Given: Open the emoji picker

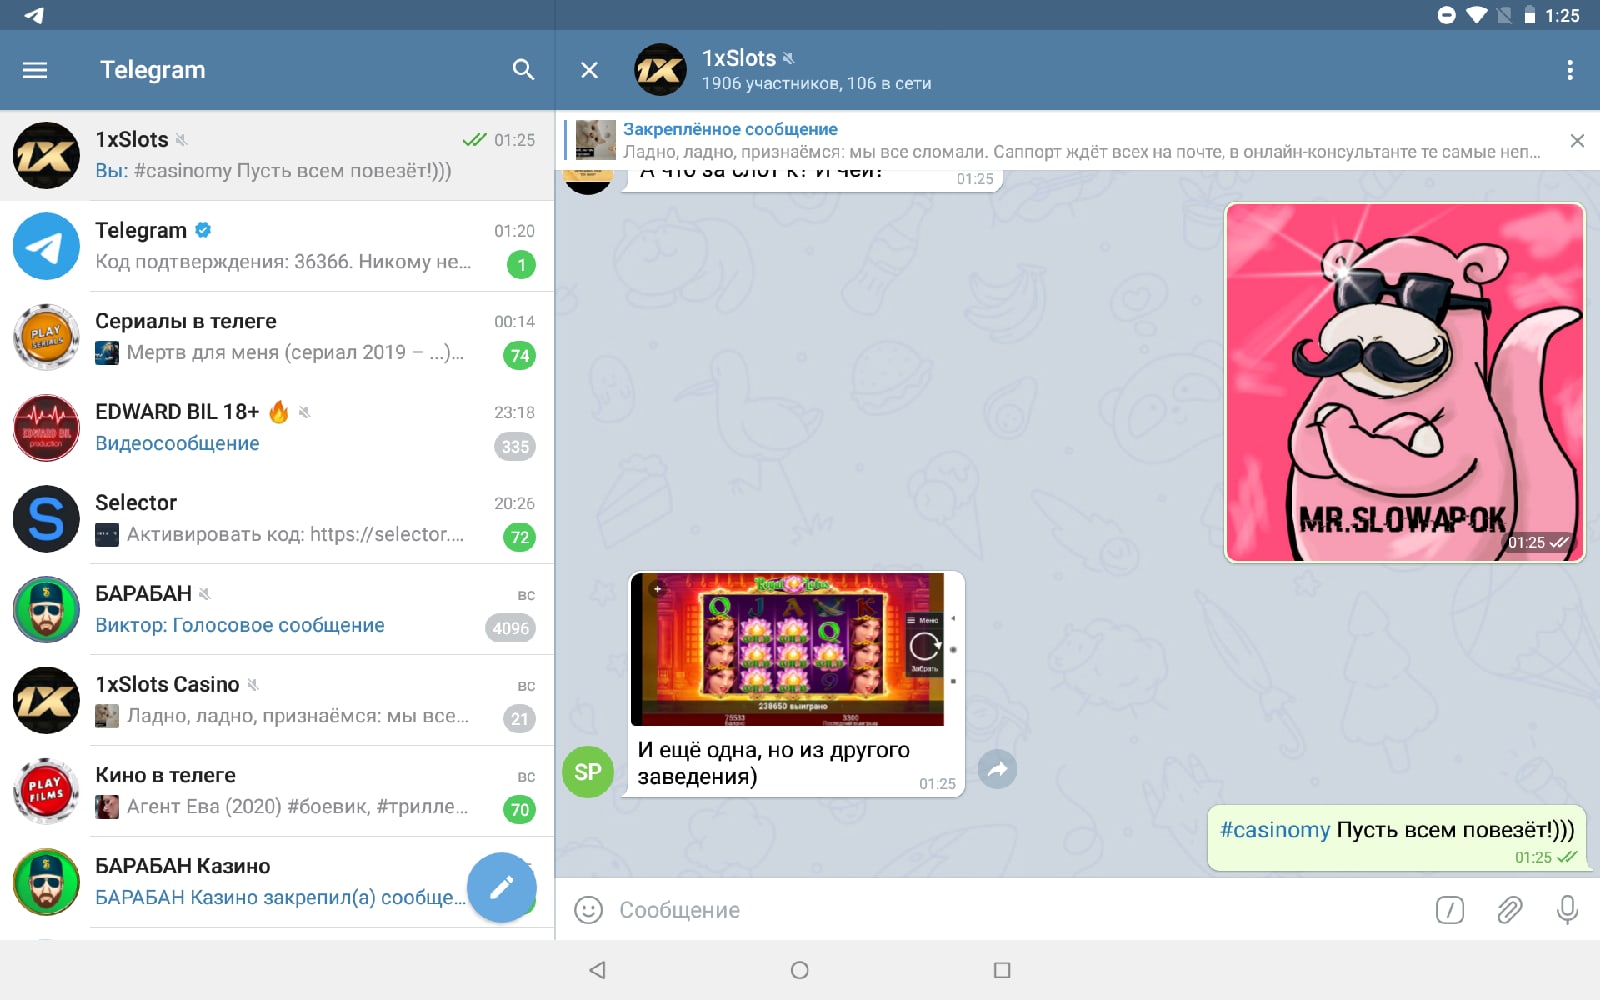Looking at the screenshot, I should tap(588, 910).
